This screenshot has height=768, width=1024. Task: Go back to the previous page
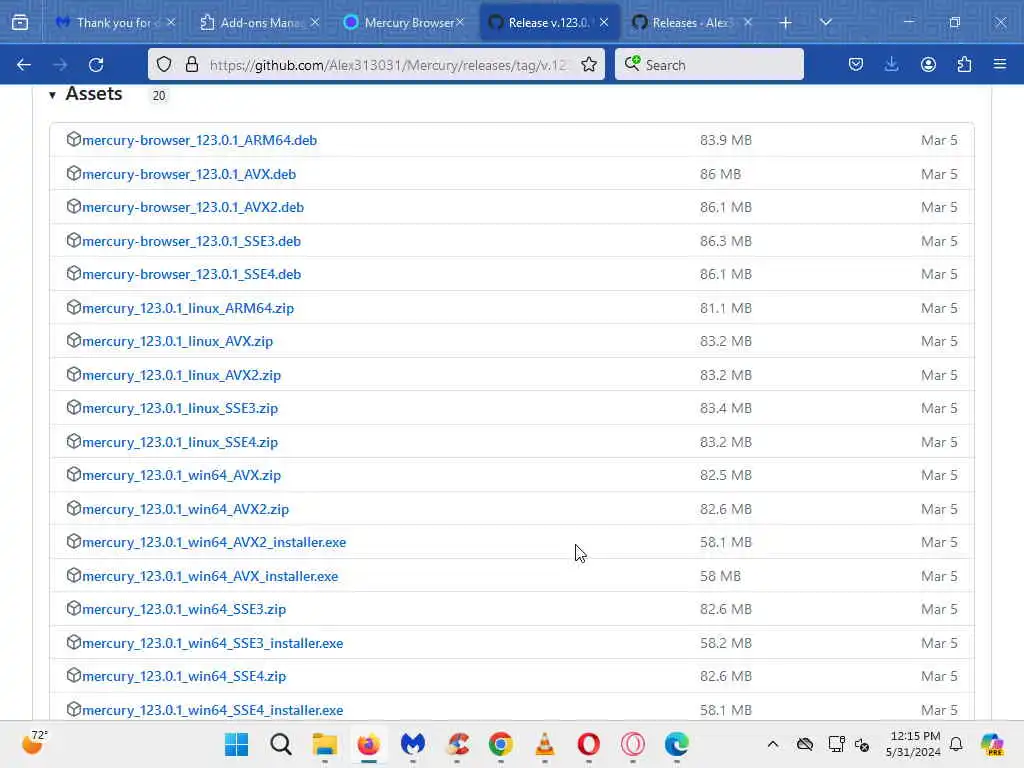(24, 65)
